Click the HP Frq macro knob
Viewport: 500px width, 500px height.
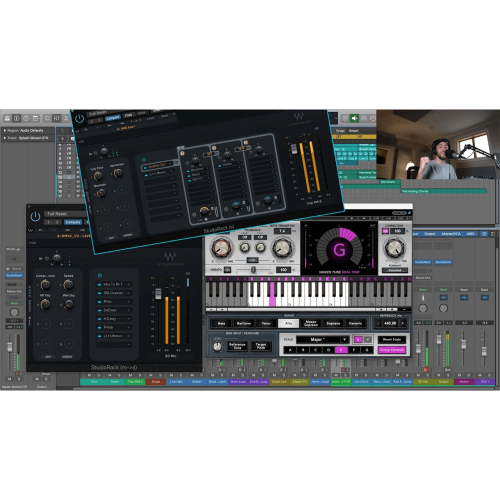coord(45,304)
